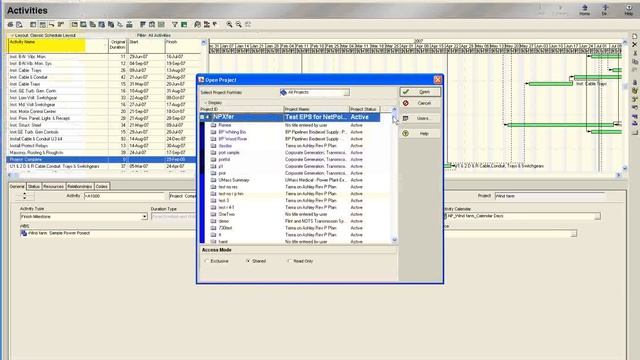Click the Project Status column header

click(364, 109)
